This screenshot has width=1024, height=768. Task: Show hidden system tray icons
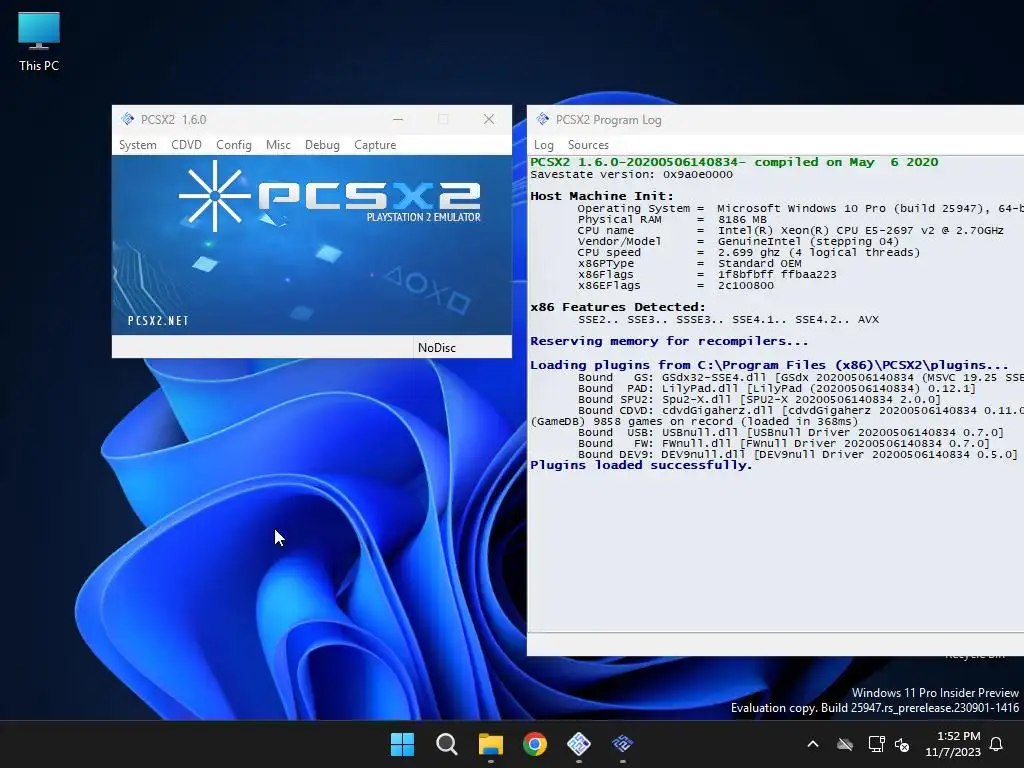click(x=813, y=744)
